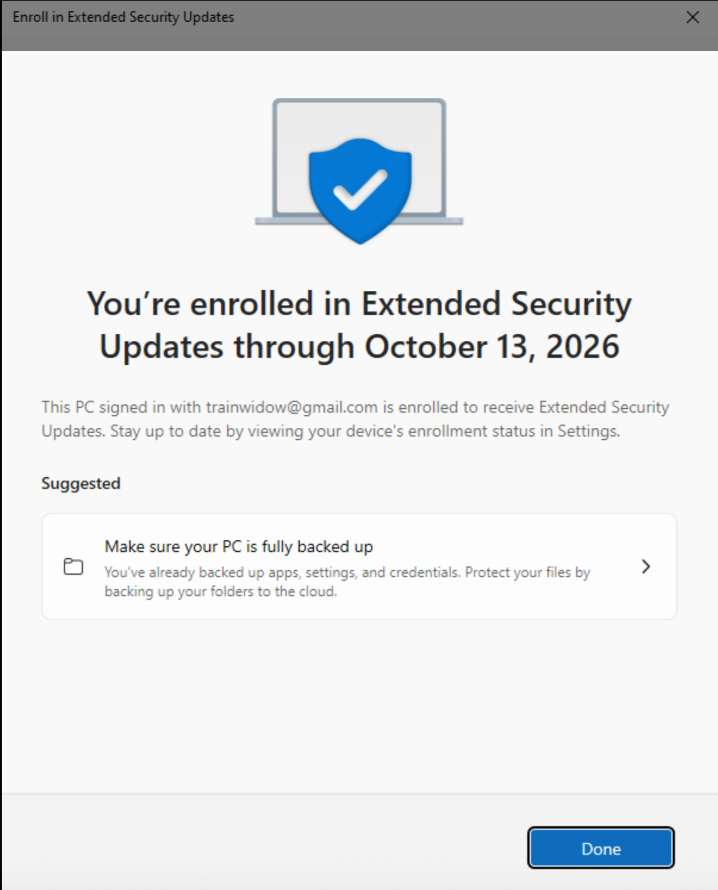The image size is (718, 890).
Task: Close the Extended Security Updates dialog
Action: click(692, 18)
